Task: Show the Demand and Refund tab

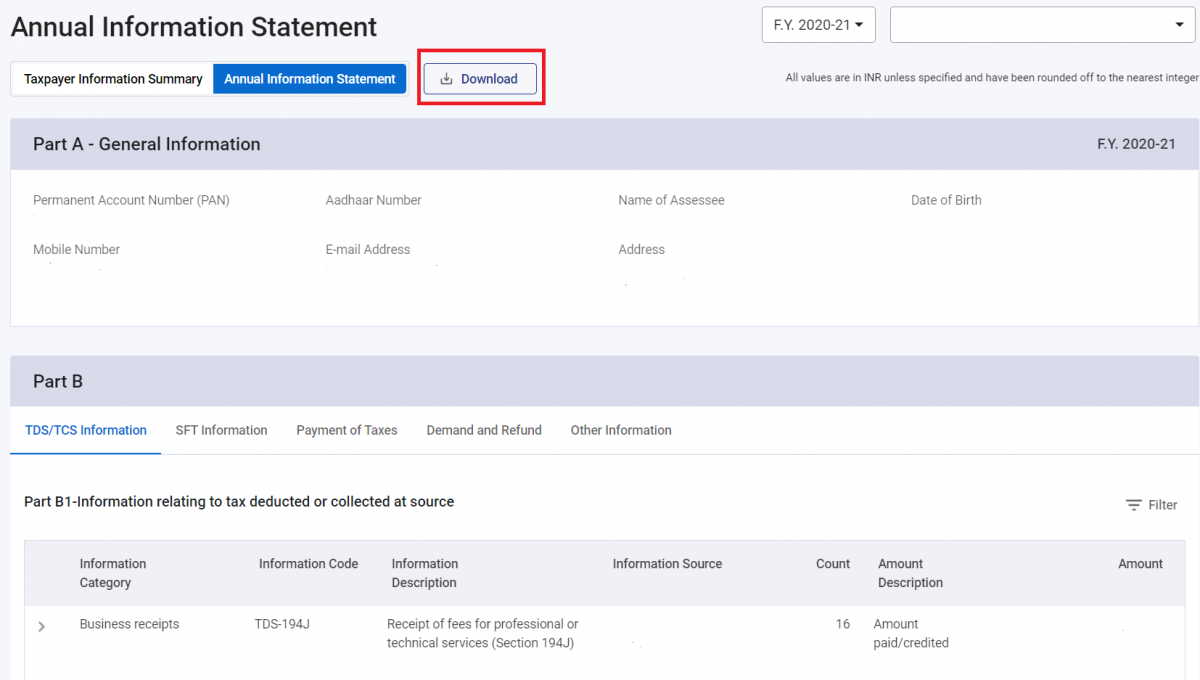Action: click(484, 430)
